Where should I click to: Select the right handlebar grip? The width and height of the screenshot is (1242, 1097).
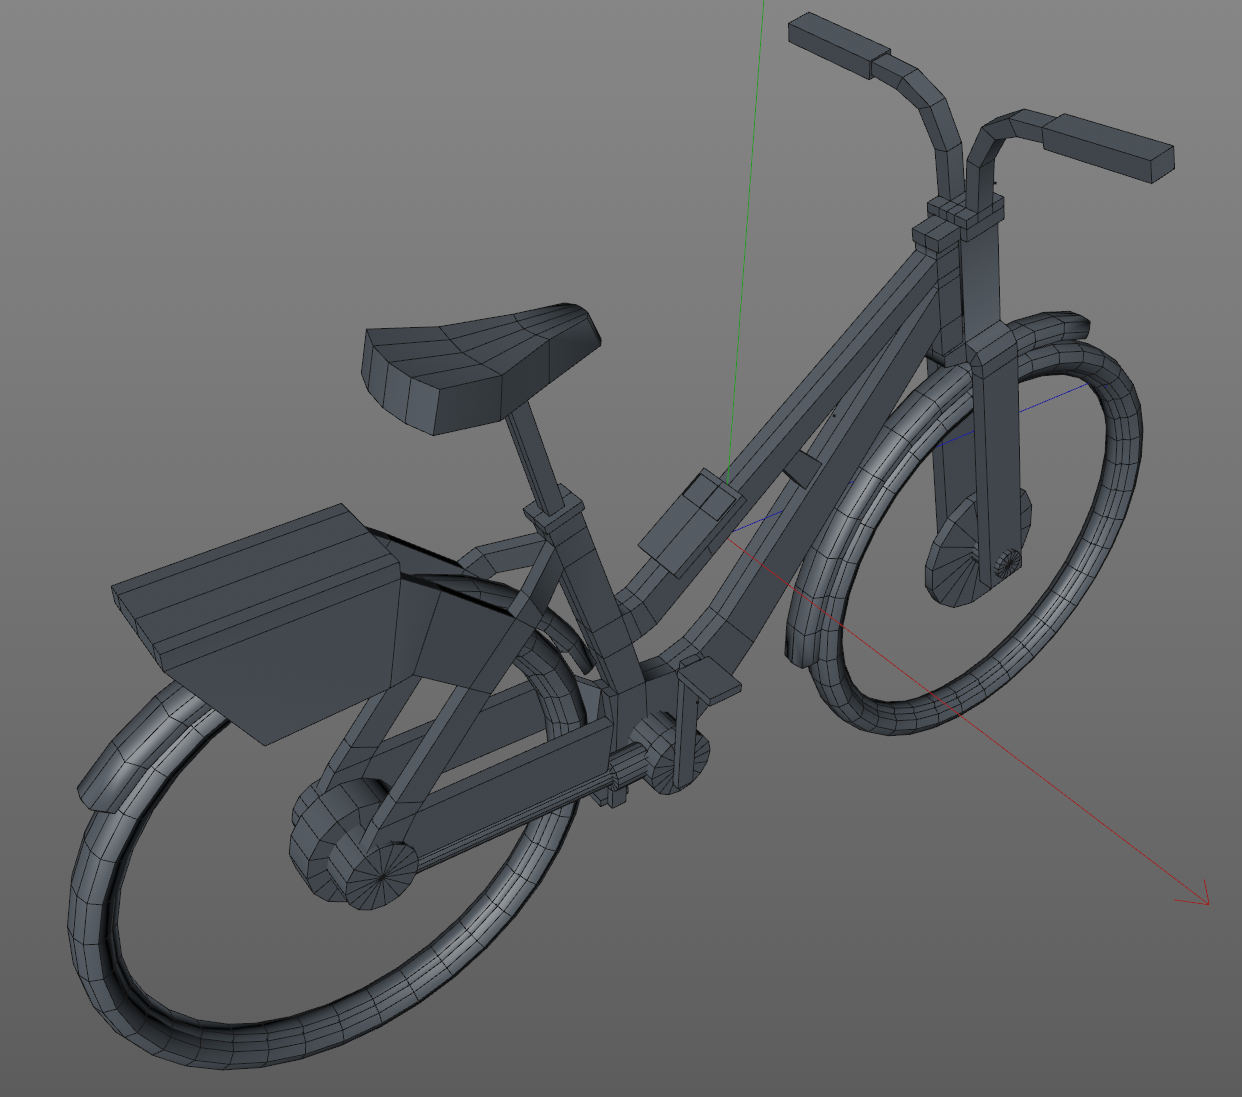[1108, 146]
